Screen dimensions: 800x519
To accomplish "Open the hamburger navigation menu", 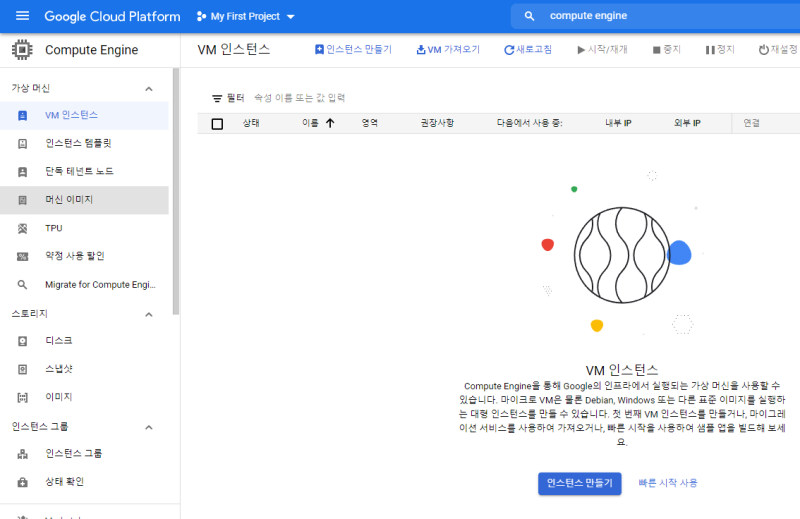I will (22, 17).
